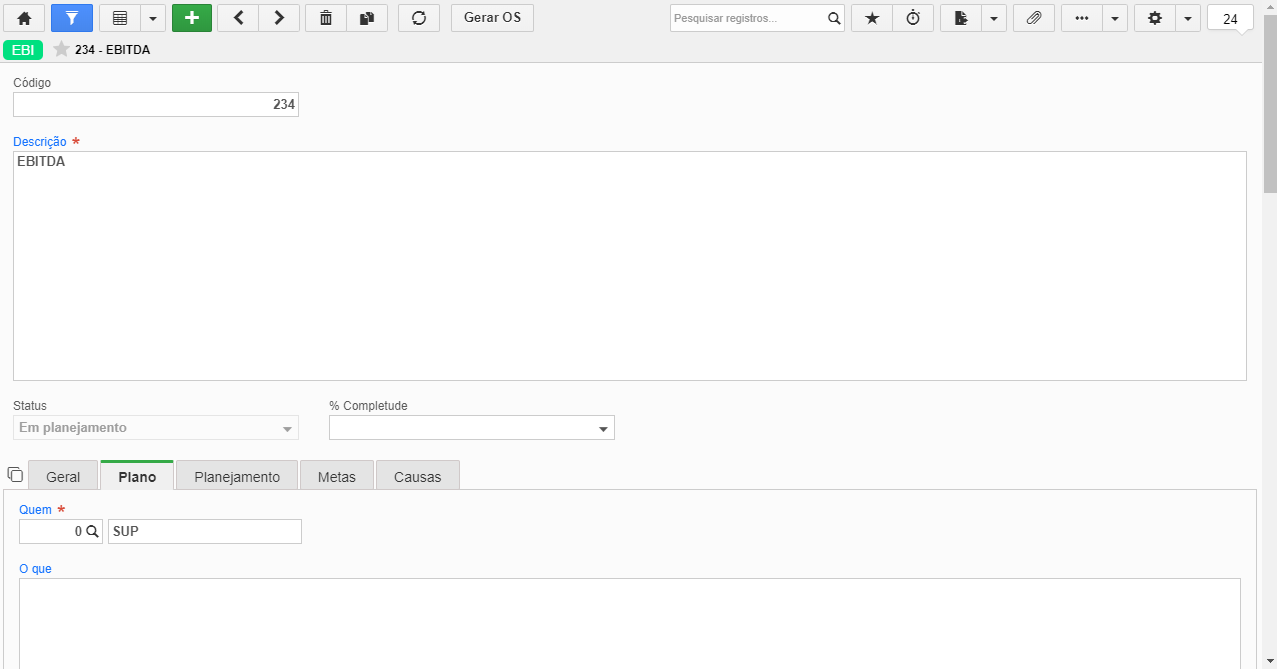
Task: Go to the home screen icon
Action: (24, 18)
